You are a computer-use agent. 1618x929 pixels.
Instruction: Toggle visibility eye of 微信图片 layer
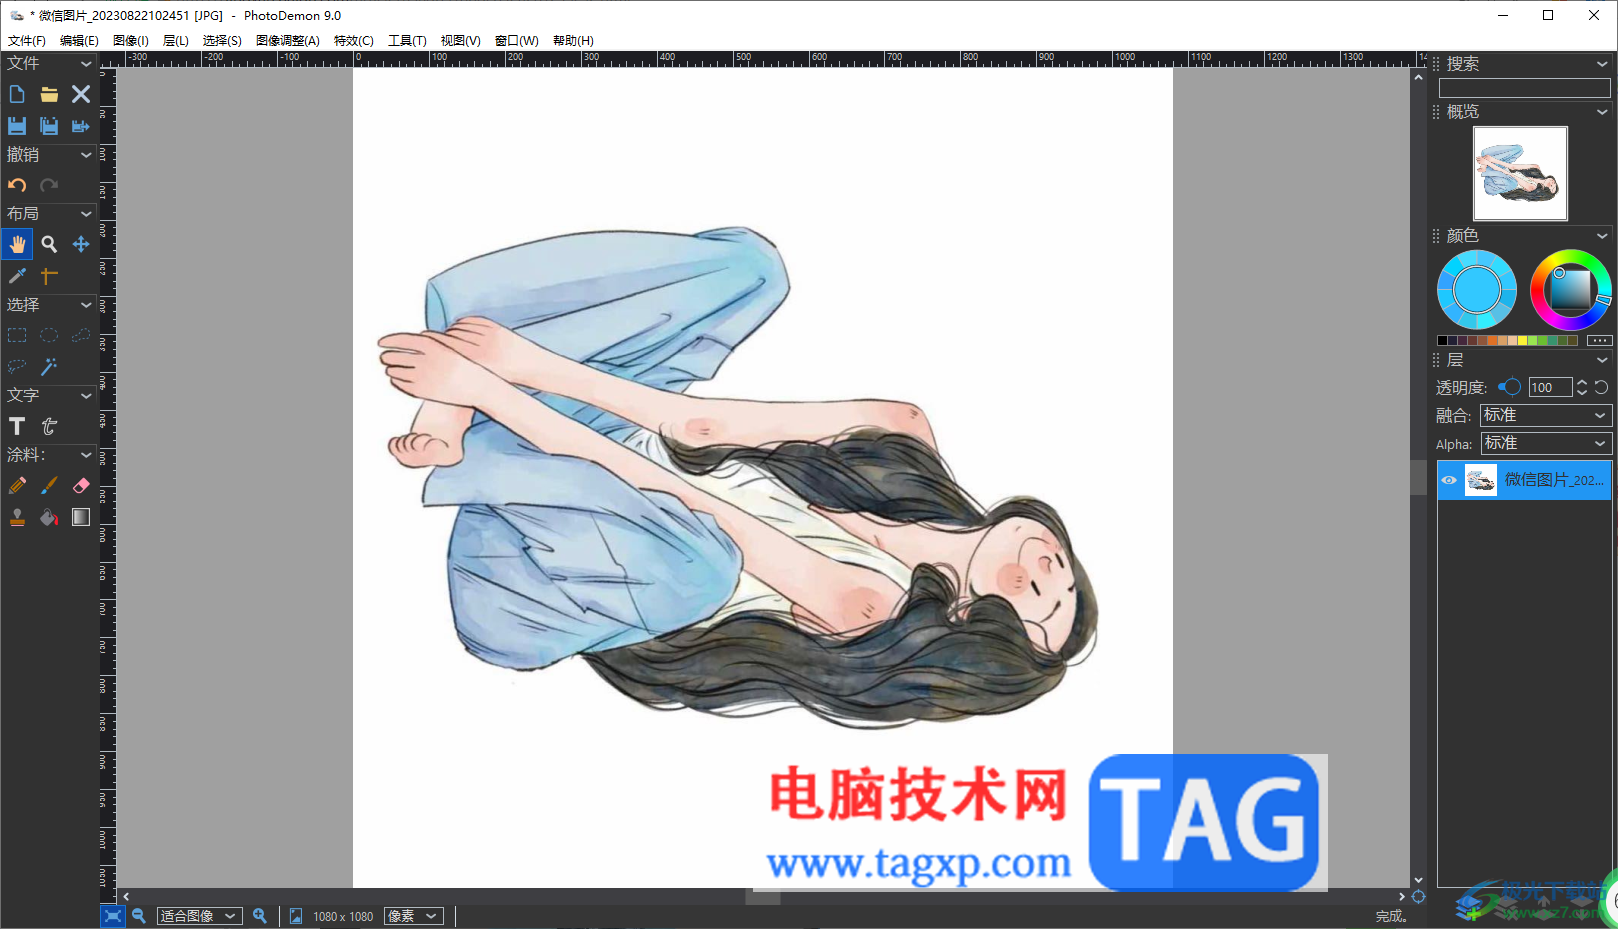point(1449,480)
